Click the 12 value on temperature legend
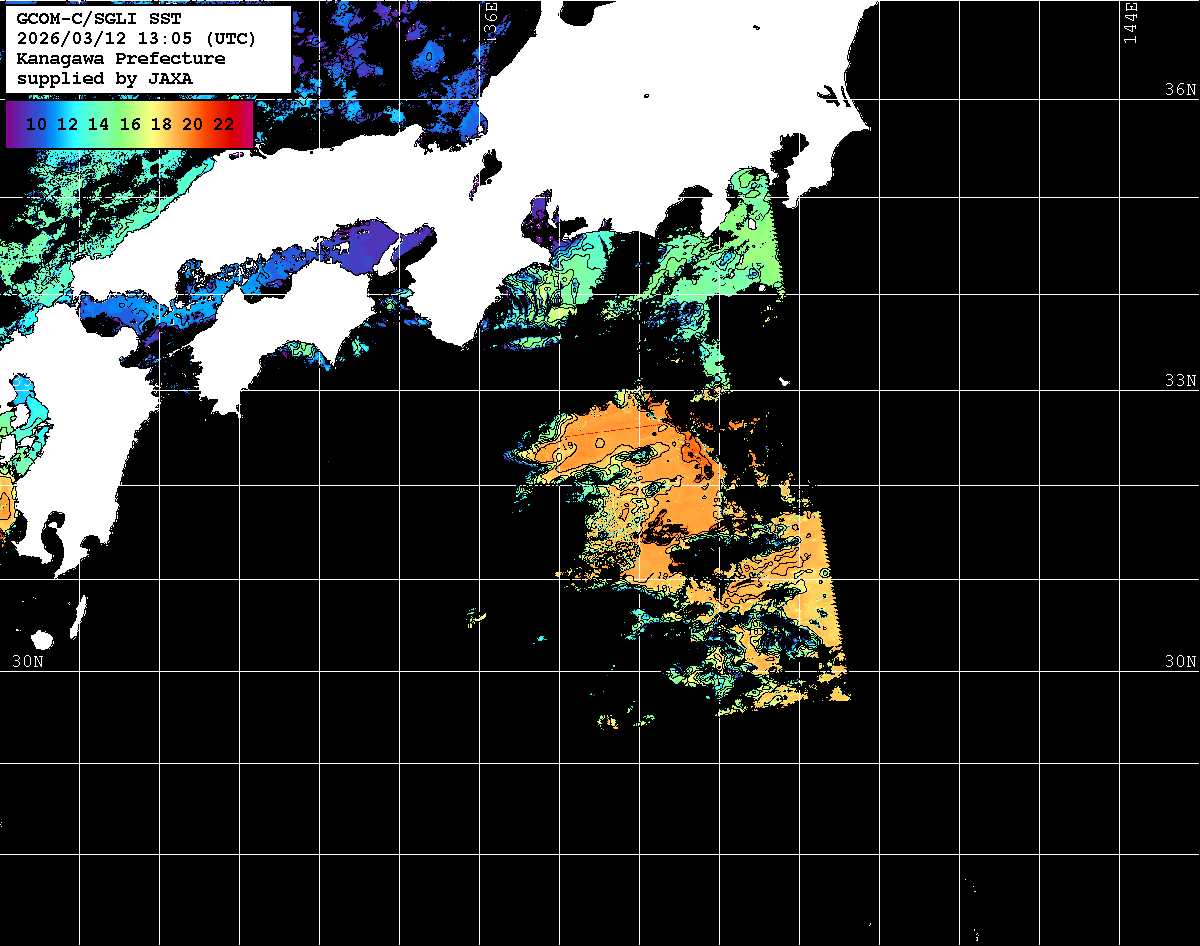 [68, 125]
